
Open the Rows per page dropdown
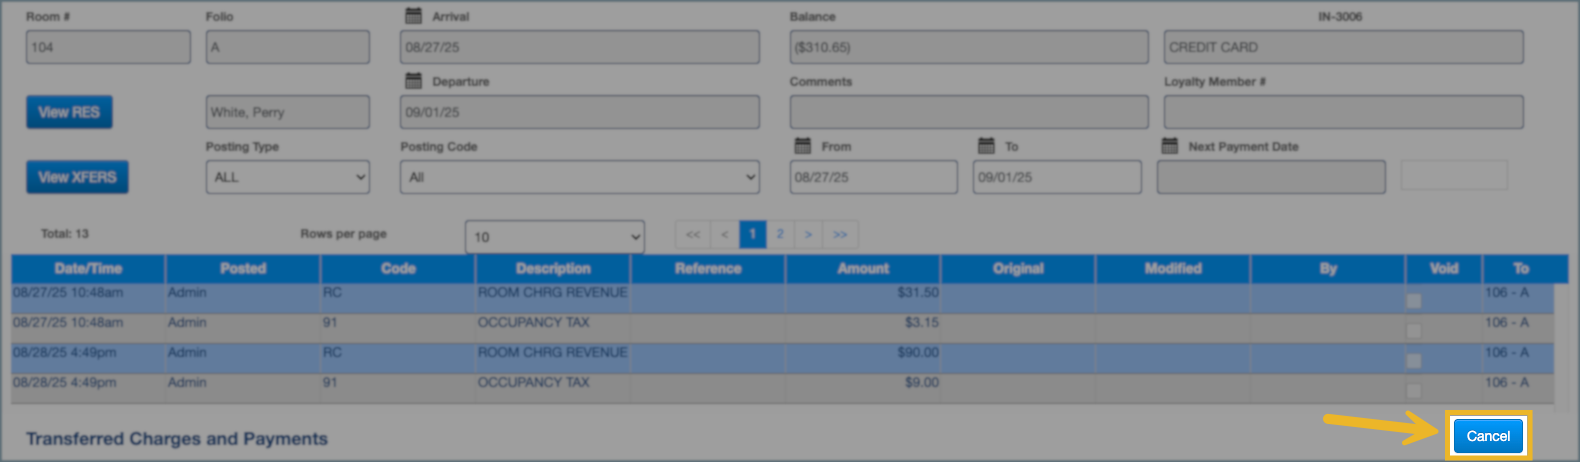554,237
